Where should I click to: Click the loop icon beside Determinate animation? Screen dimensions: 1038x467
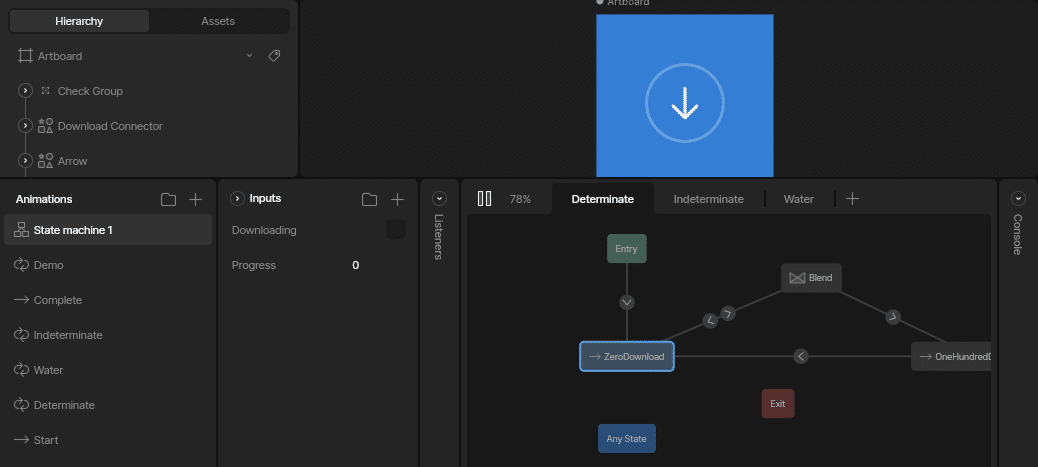(x=21, y=405)
